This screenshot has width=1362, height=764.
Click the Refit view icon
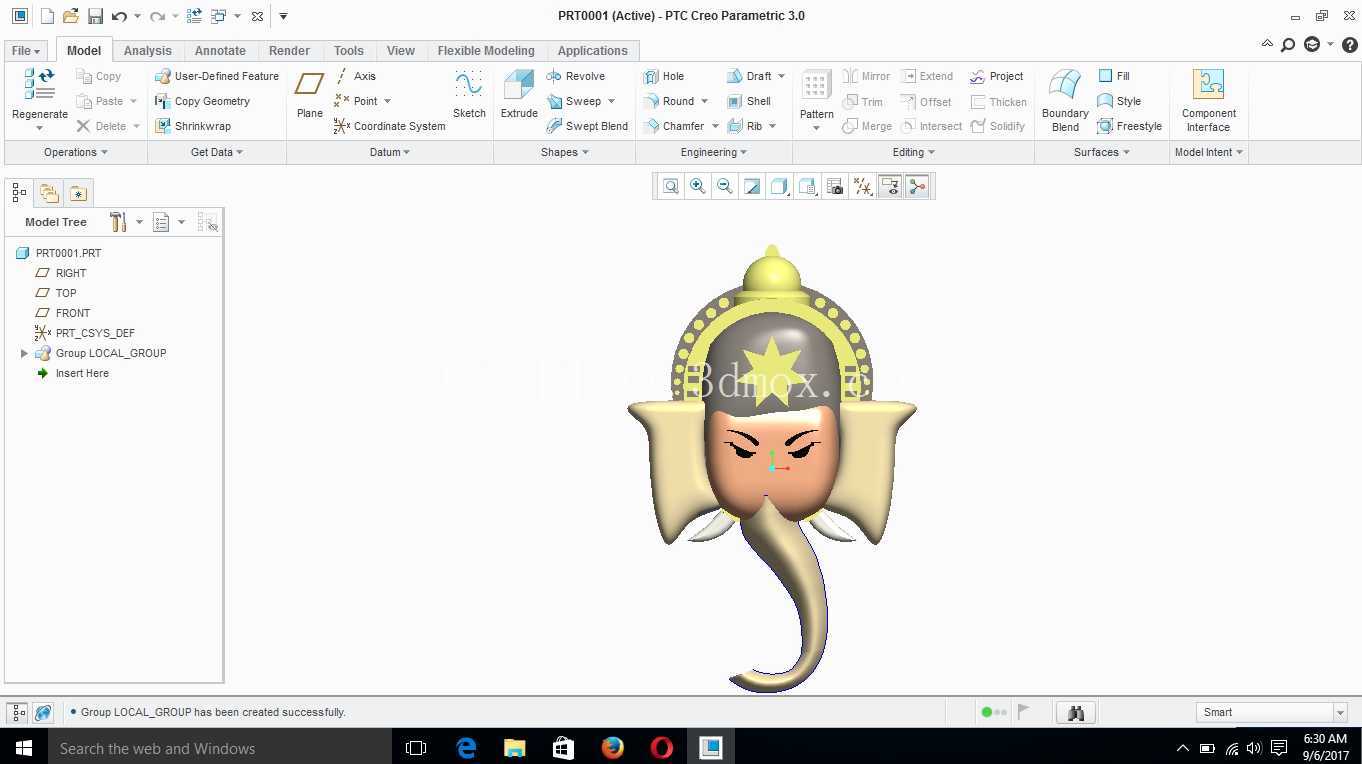coord(670,186)
